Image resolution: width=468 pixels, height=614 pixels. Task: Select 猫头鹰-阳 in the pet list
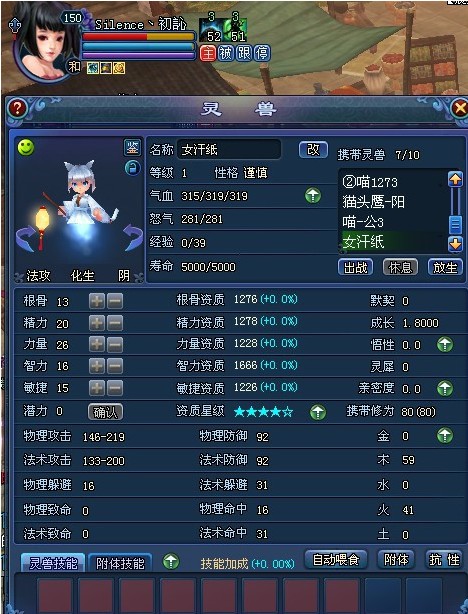click(374, 202)
